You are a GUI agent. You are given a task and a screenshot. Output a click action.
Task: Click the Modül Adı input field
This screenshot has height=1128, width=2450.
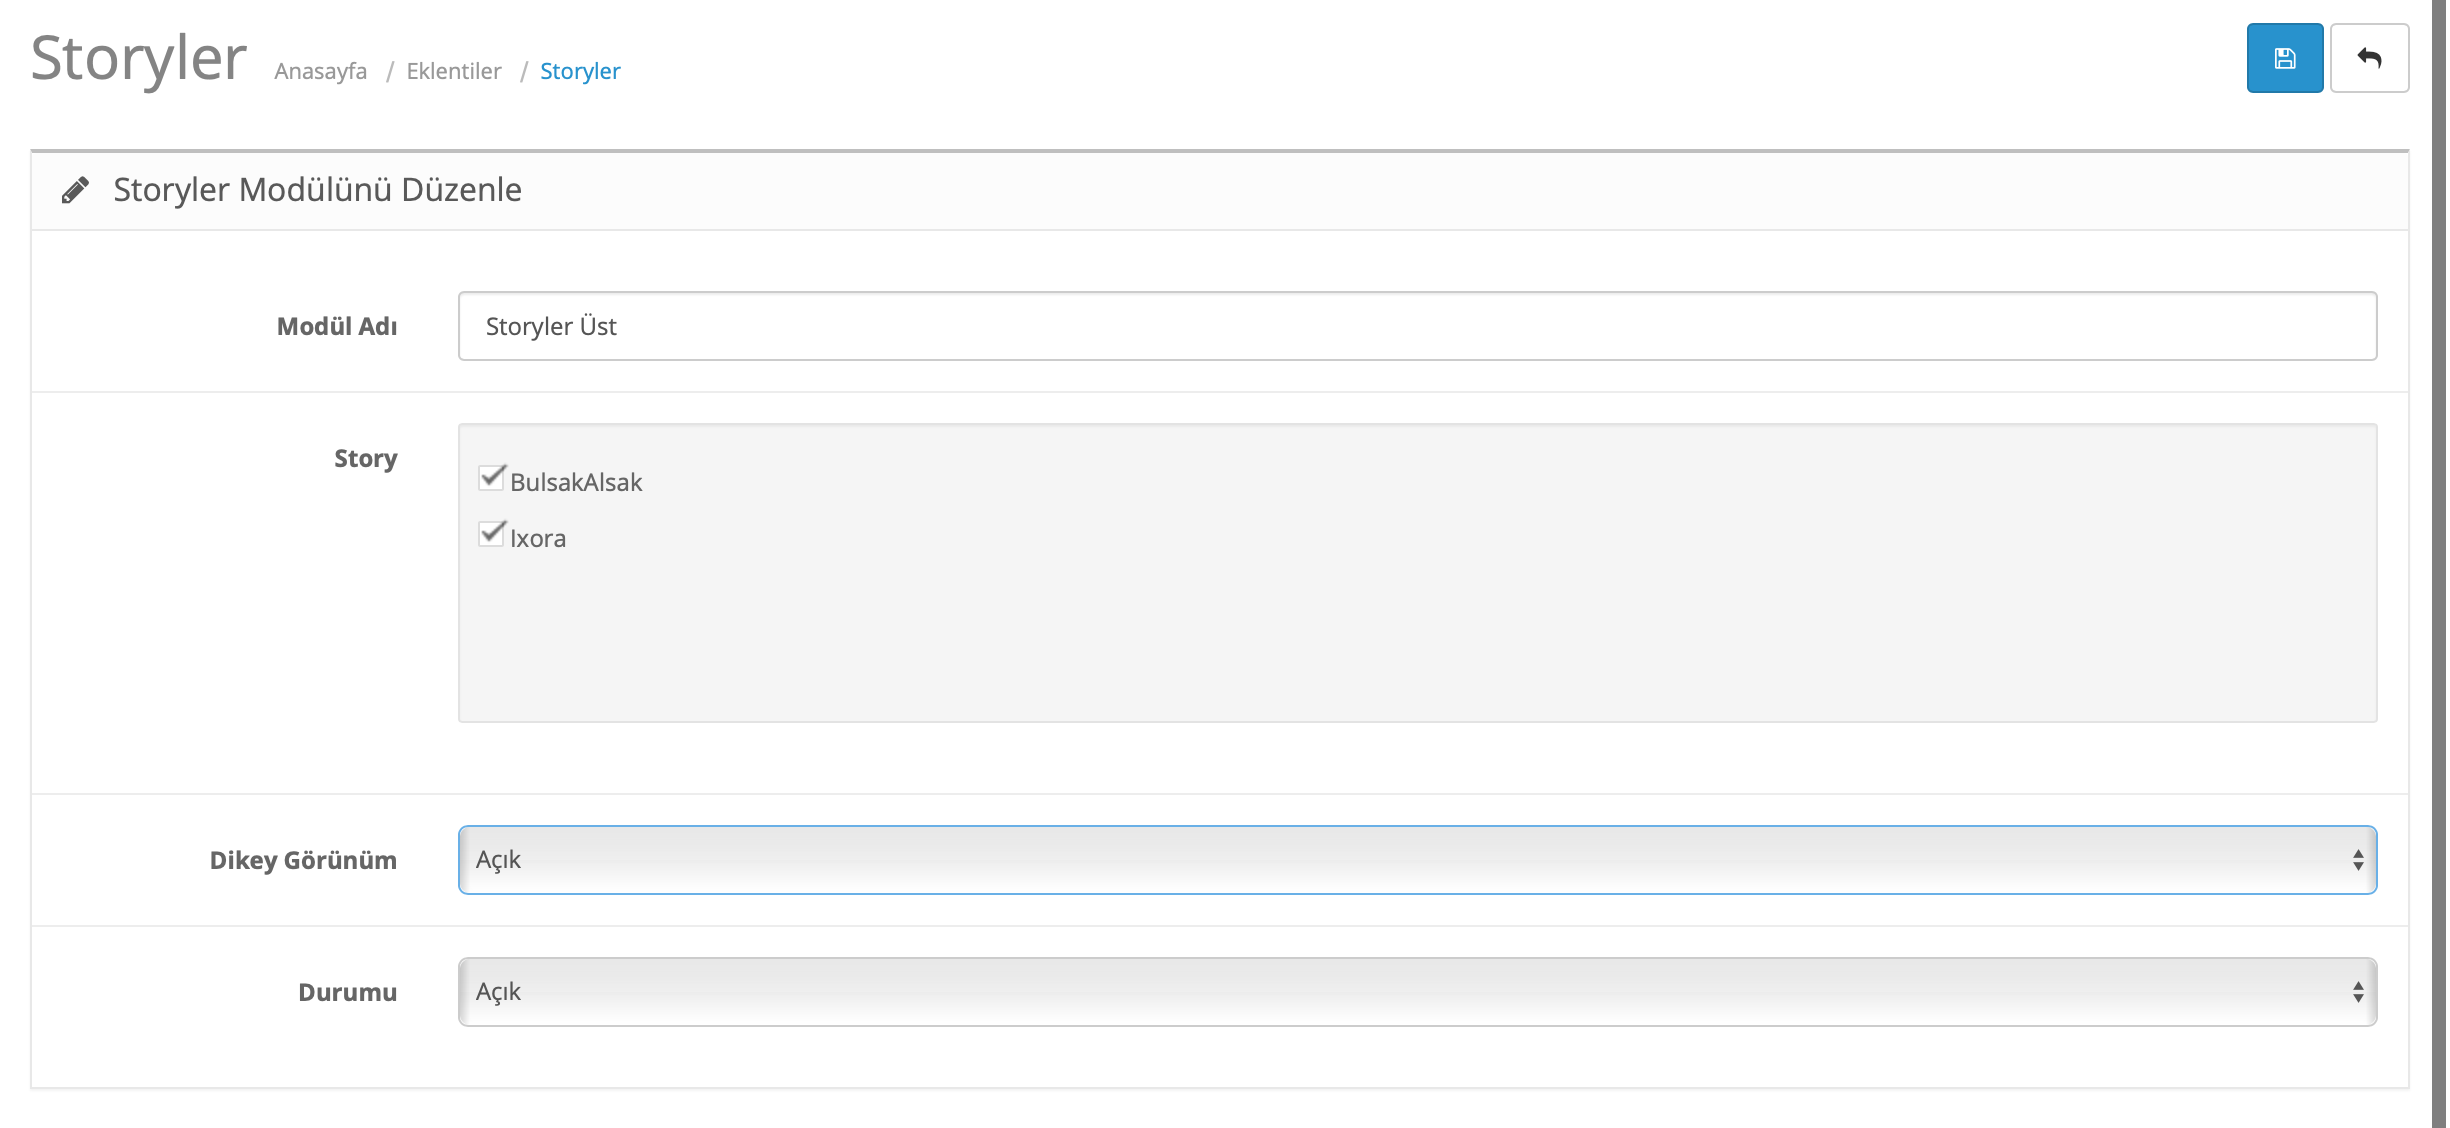tap(1417, 325)
